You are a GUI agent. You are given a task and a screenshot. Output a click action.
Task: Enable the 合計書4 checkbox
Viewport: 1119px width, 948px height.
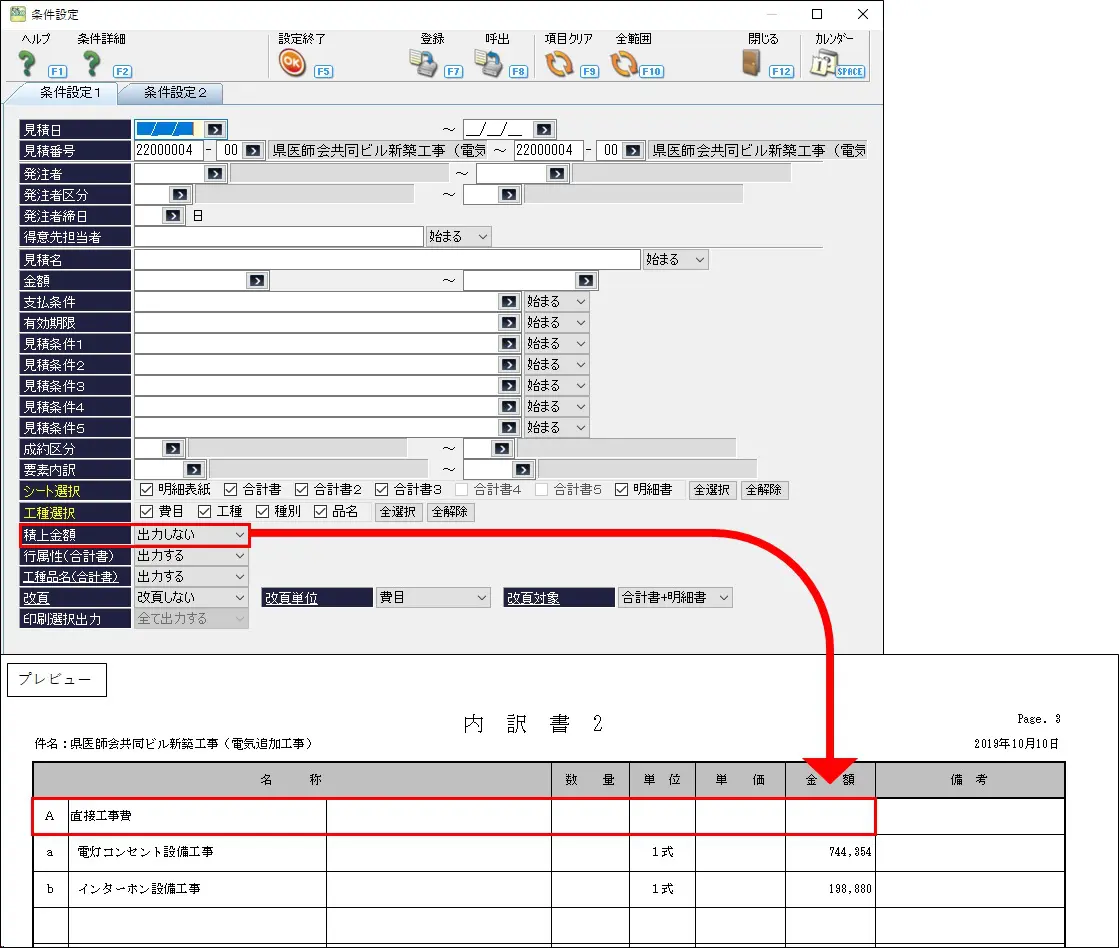pyautogui.click(x=462, y=490)
